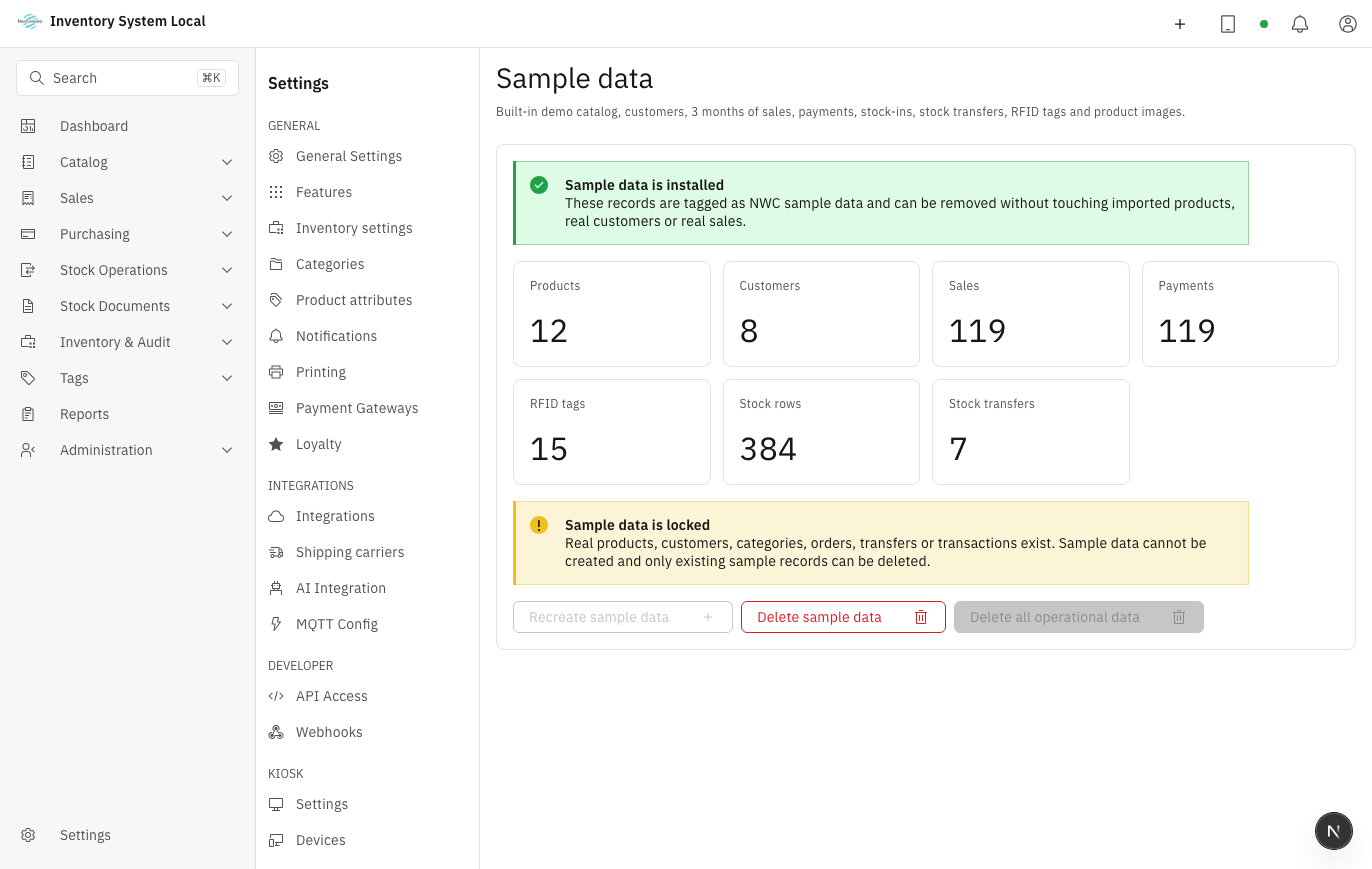Image resolution: width=1372 pixels, height=869 pixels.
Task: Click the Stock Operations icon
Action: [x=28, y=270]
